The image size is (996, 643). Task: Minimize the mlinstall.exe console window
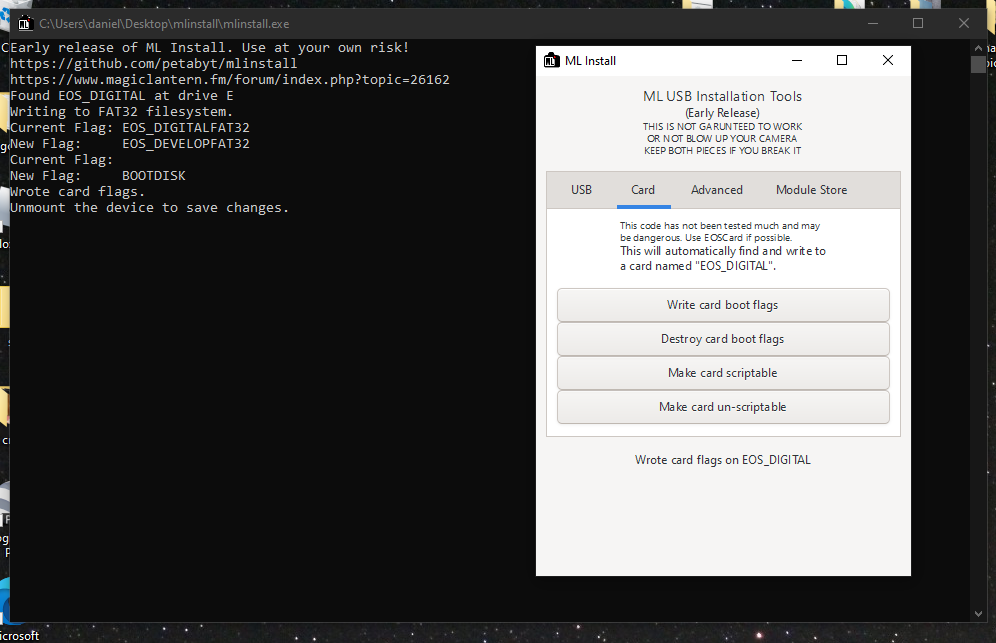tap(873, 24)
